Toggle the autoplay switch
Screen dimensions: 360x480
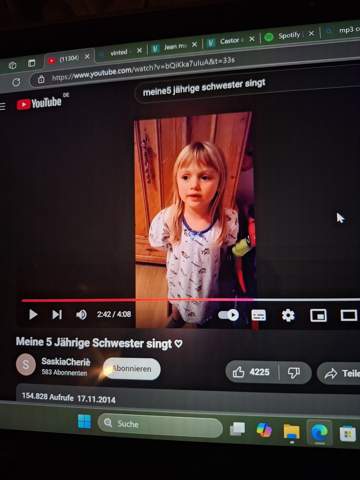click(x=228, y=315)
